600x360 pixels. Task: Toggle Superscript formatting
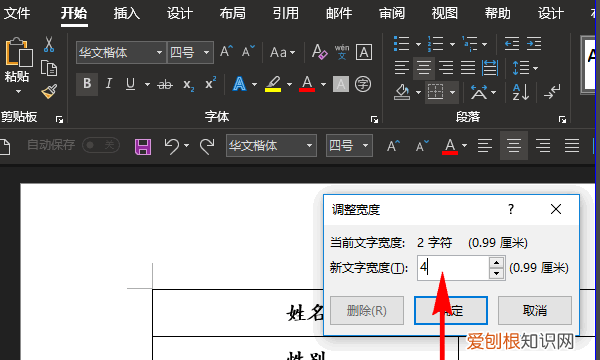[210, 83]
